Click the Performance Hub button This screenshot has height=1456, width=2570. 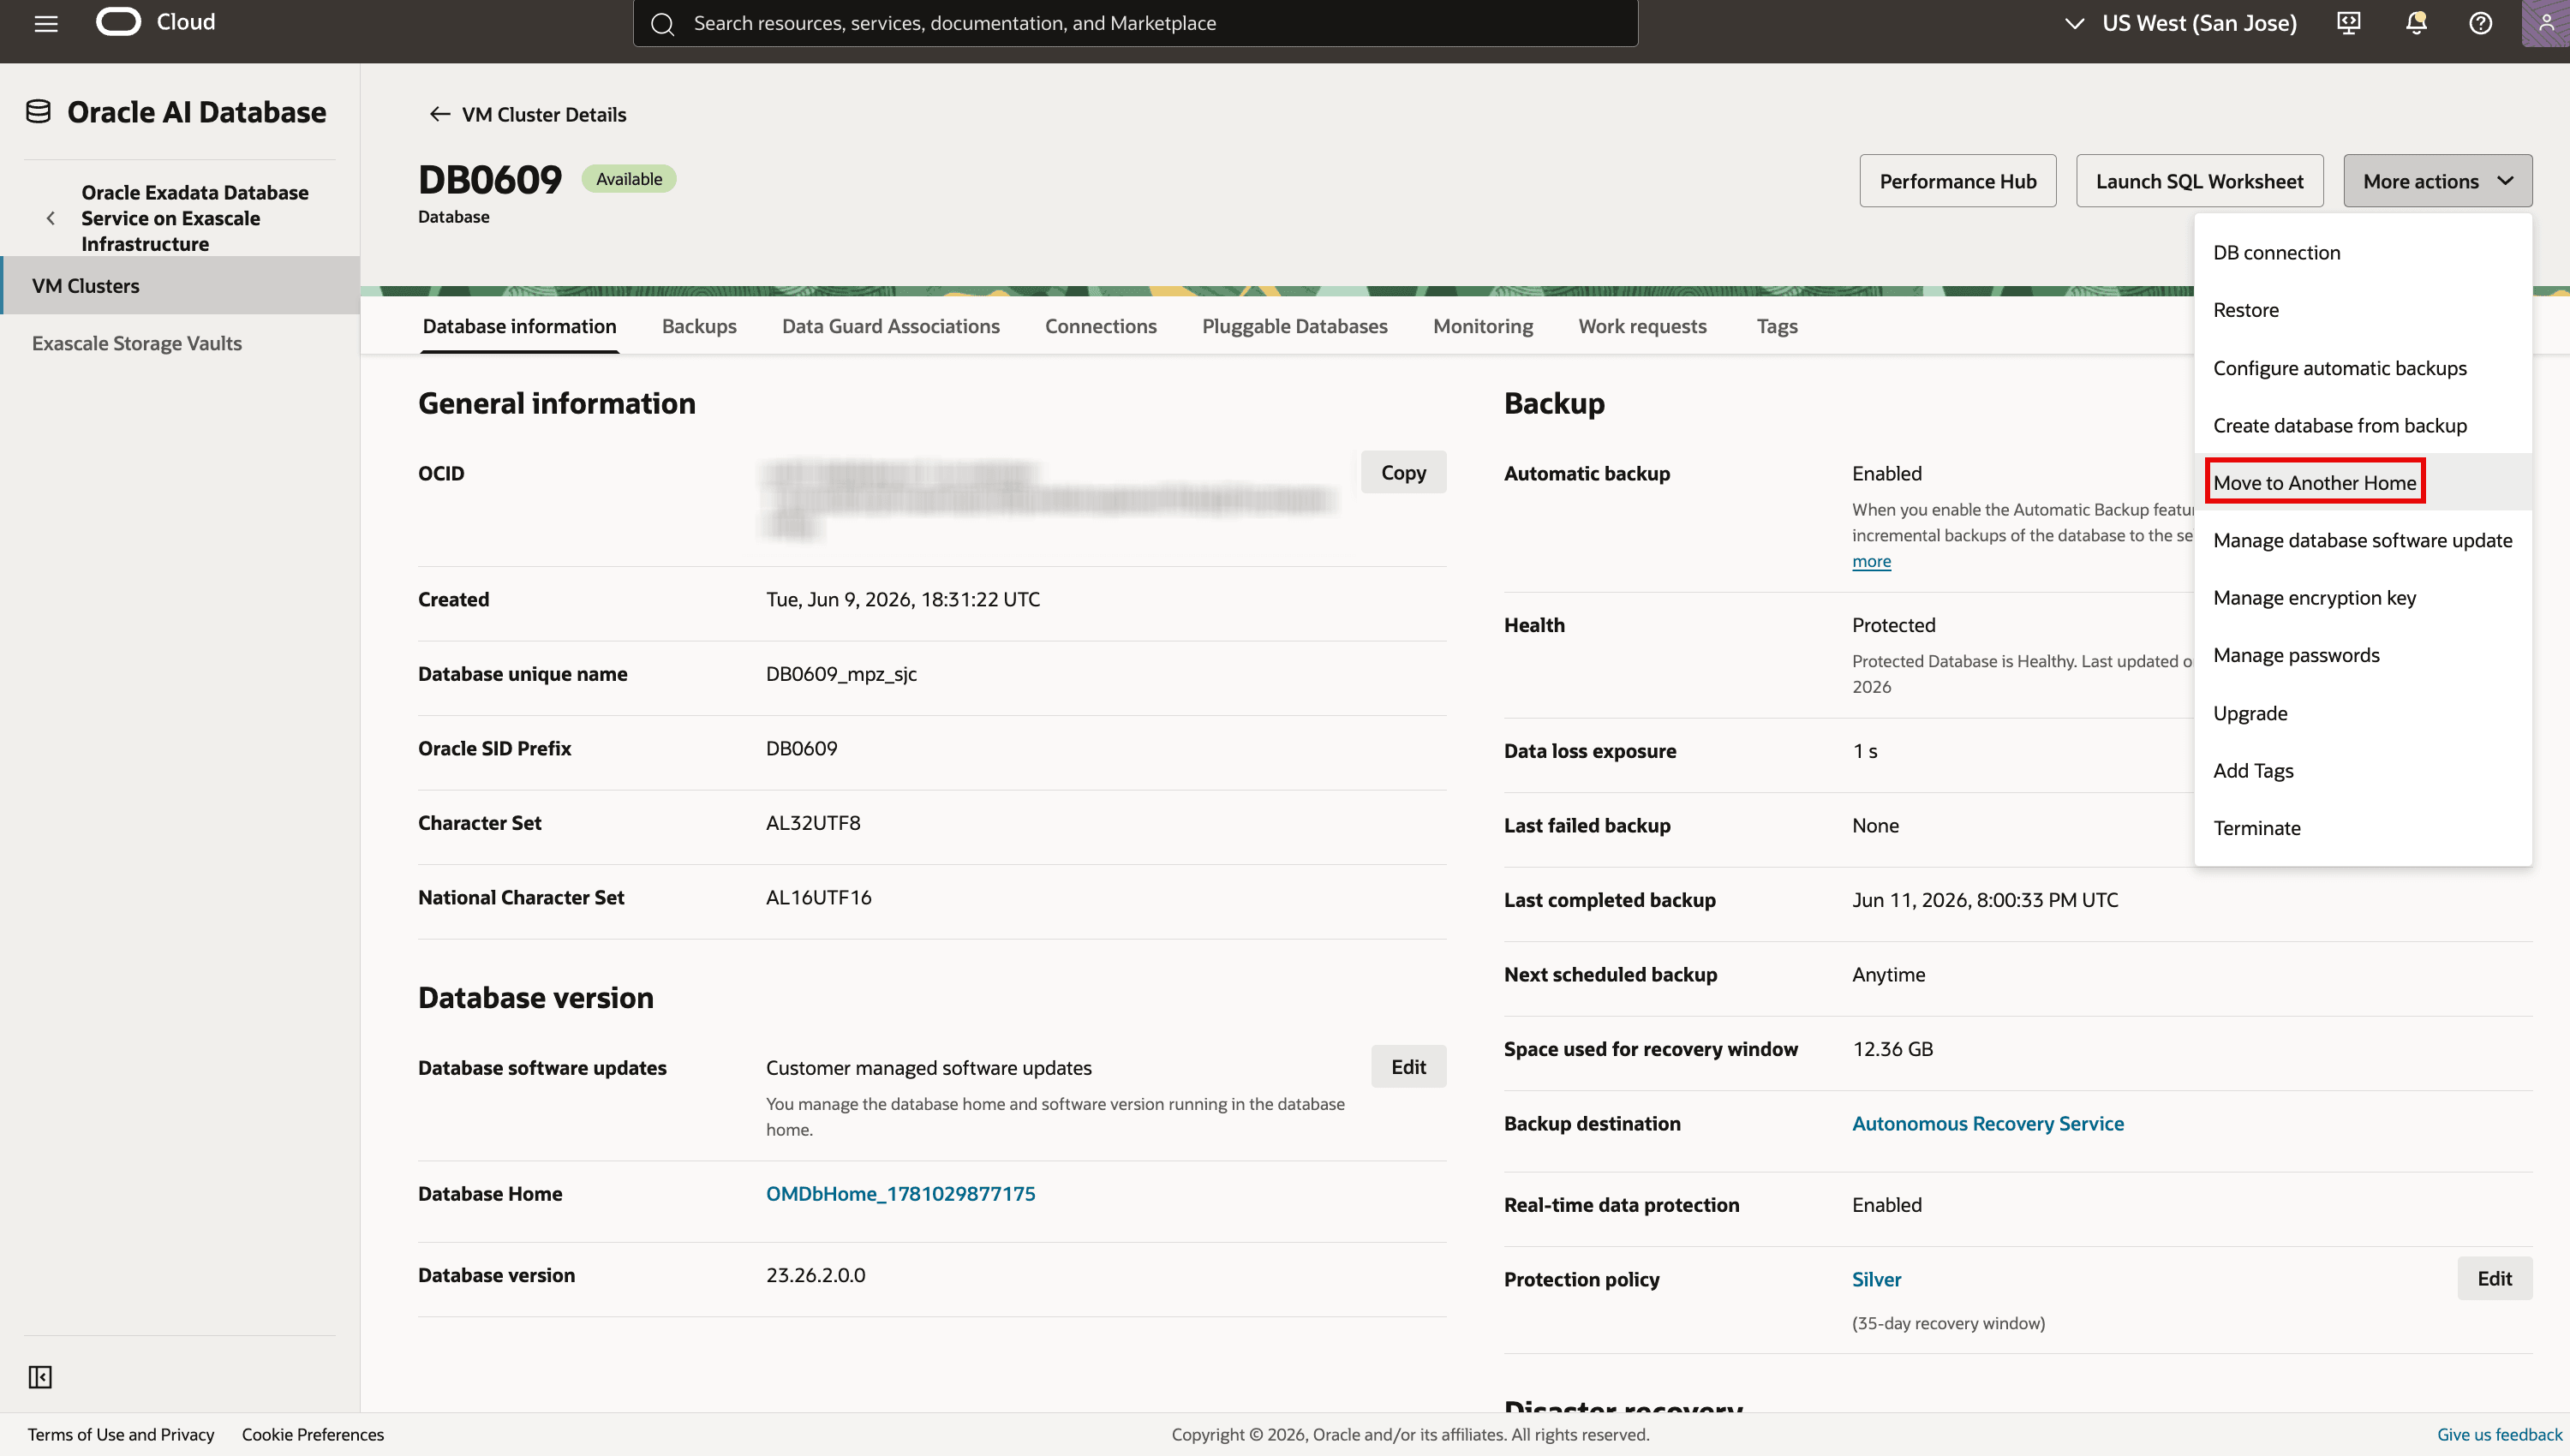(1957, 181)
